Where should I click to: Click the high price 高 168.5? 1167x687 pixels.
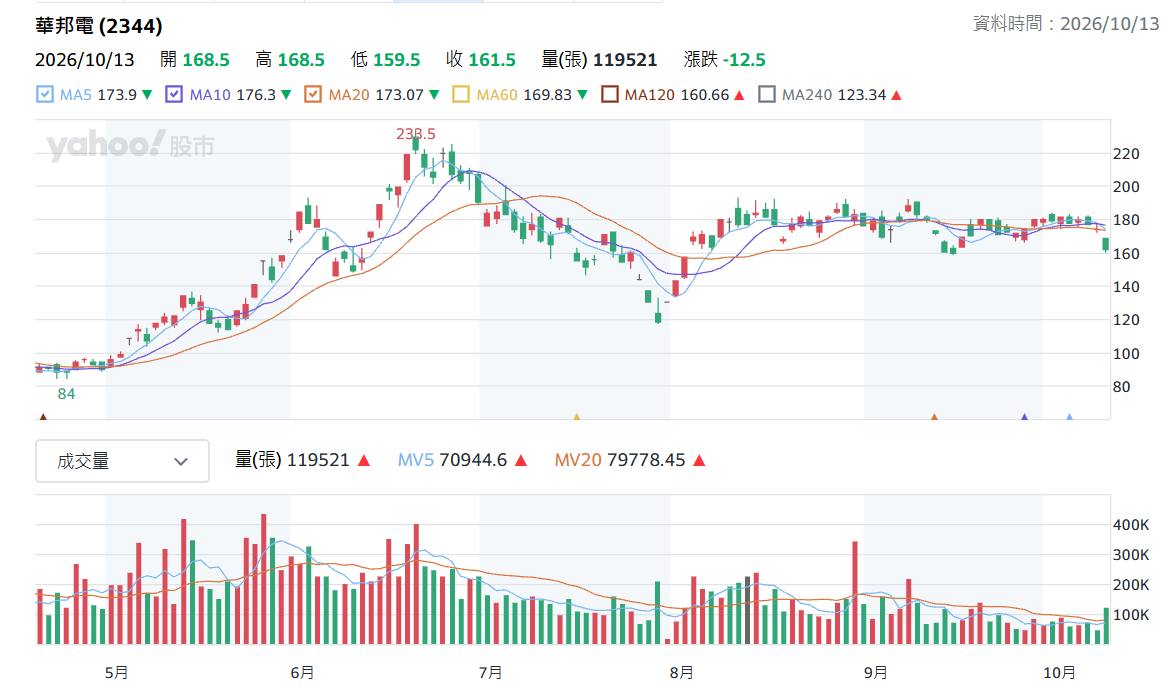[x=290, y=60]
